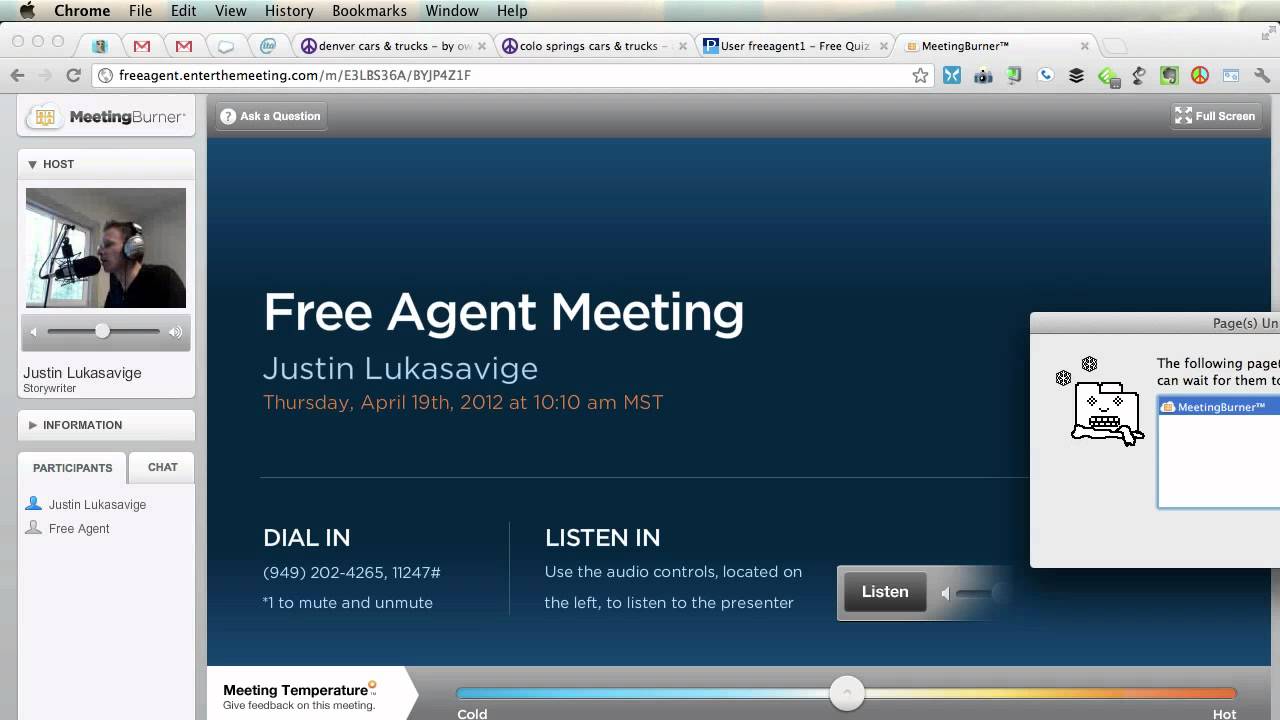Switch to the speech bubble pinned tab

226,46
